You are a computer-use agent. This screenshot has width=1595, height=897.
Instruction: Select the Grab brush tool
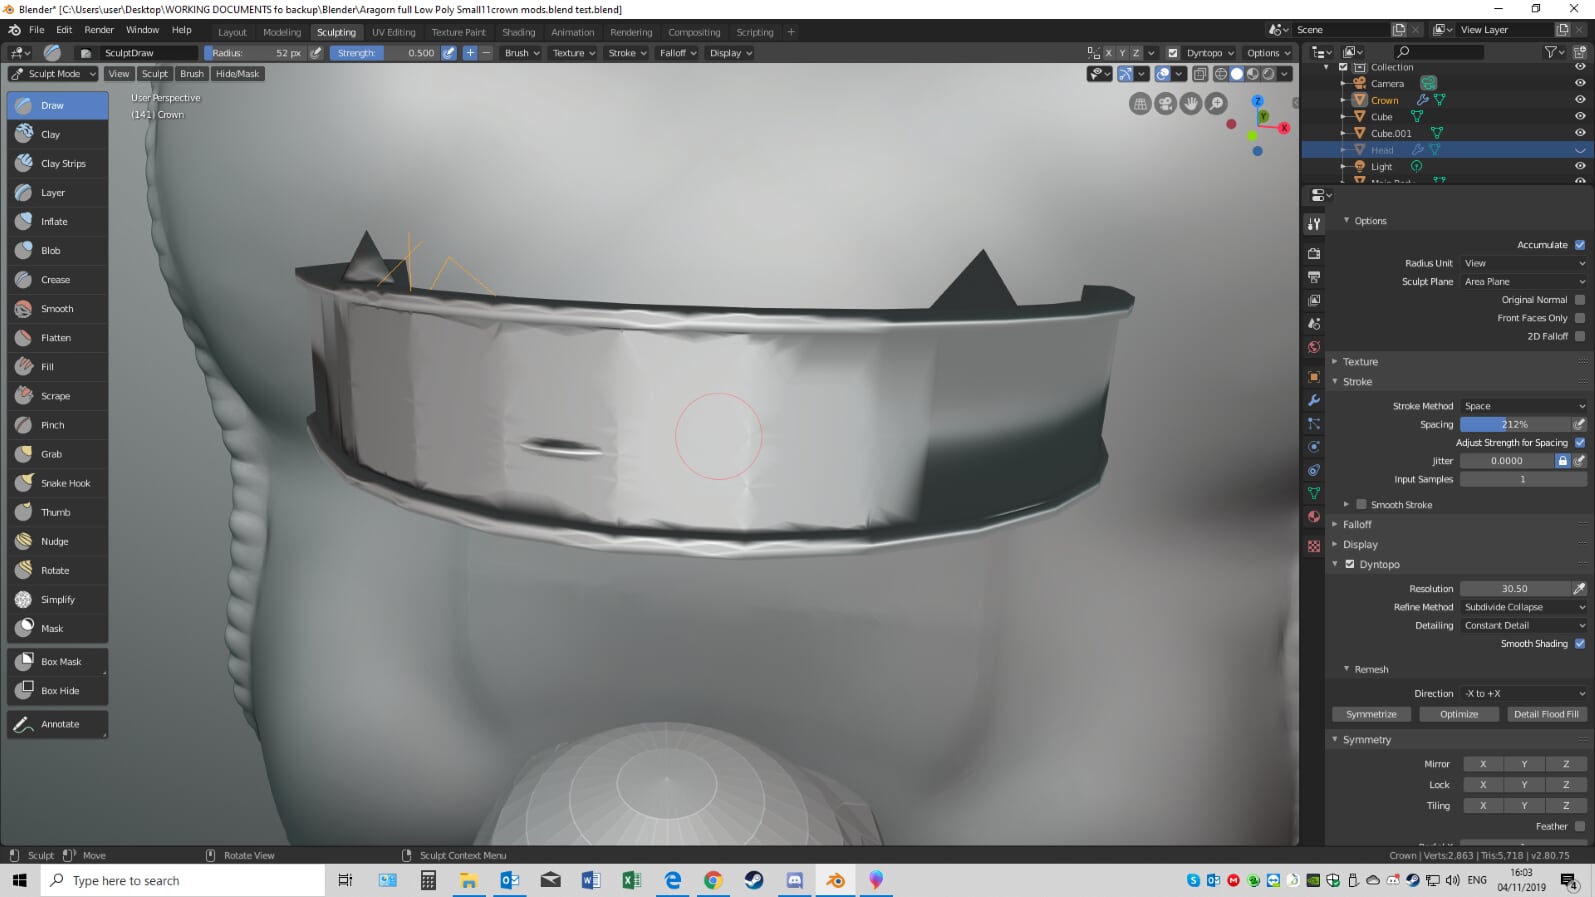click(x=58, y=453)
